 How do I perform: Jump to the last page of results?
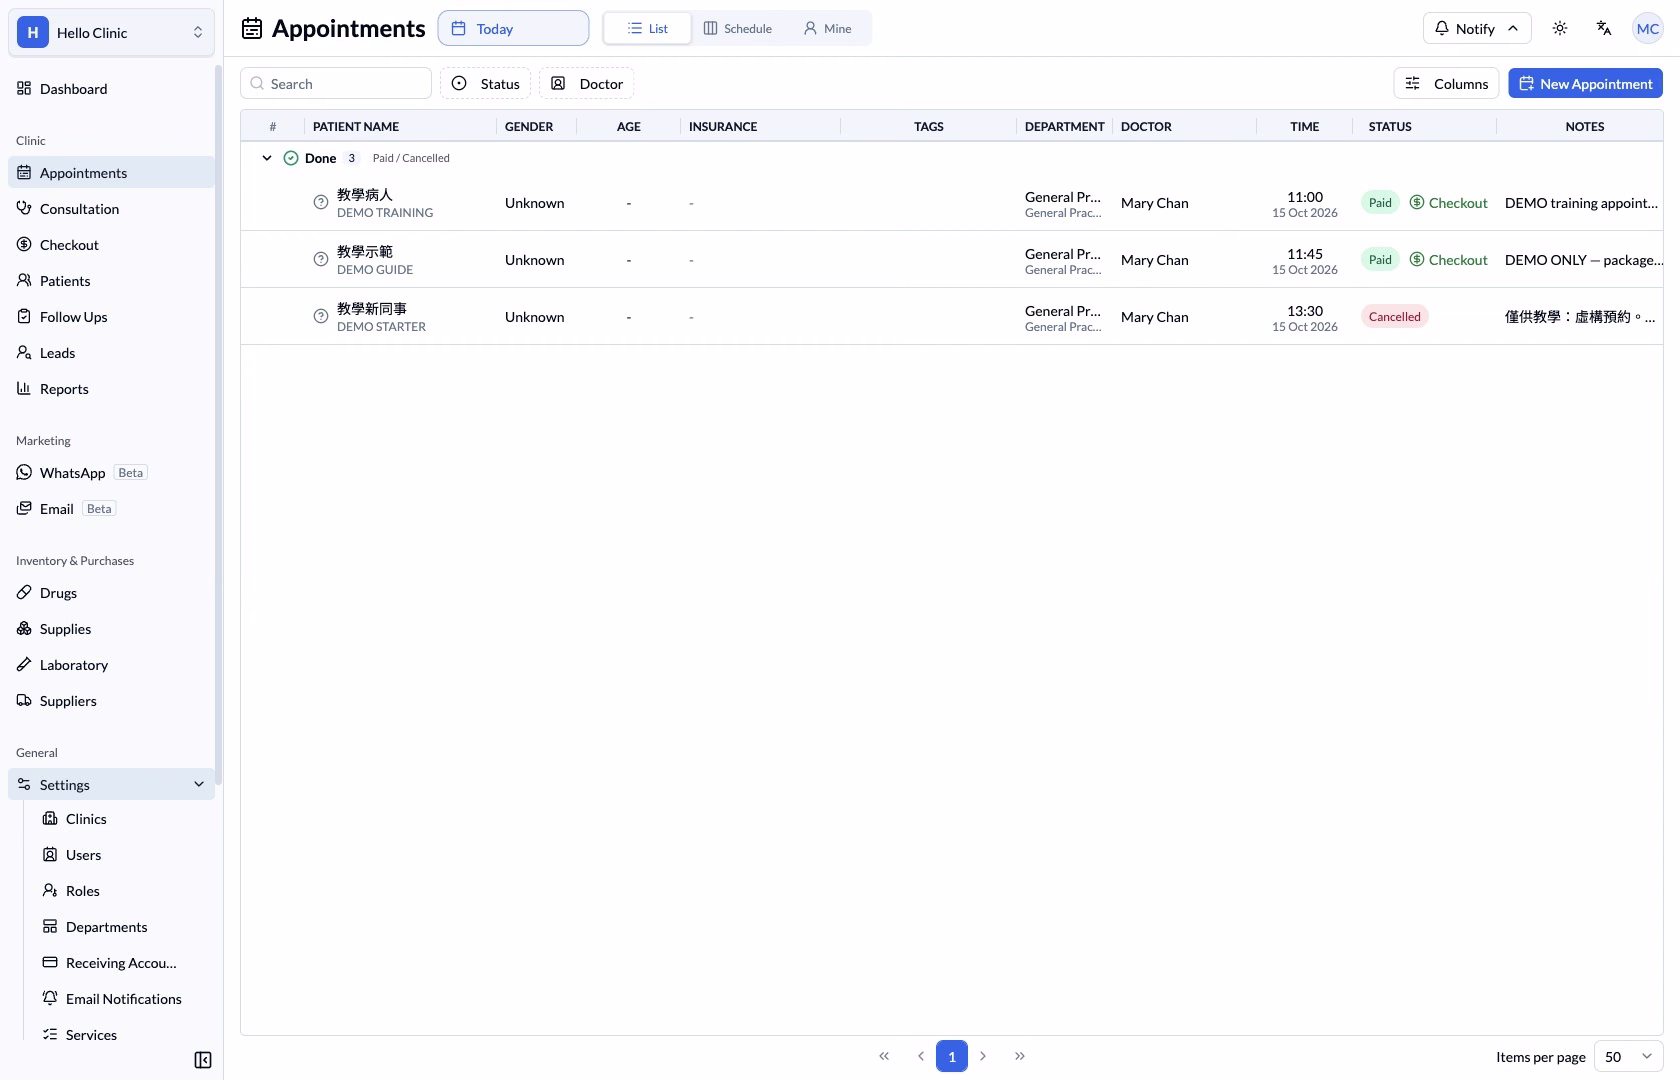pos(1020,1056)
